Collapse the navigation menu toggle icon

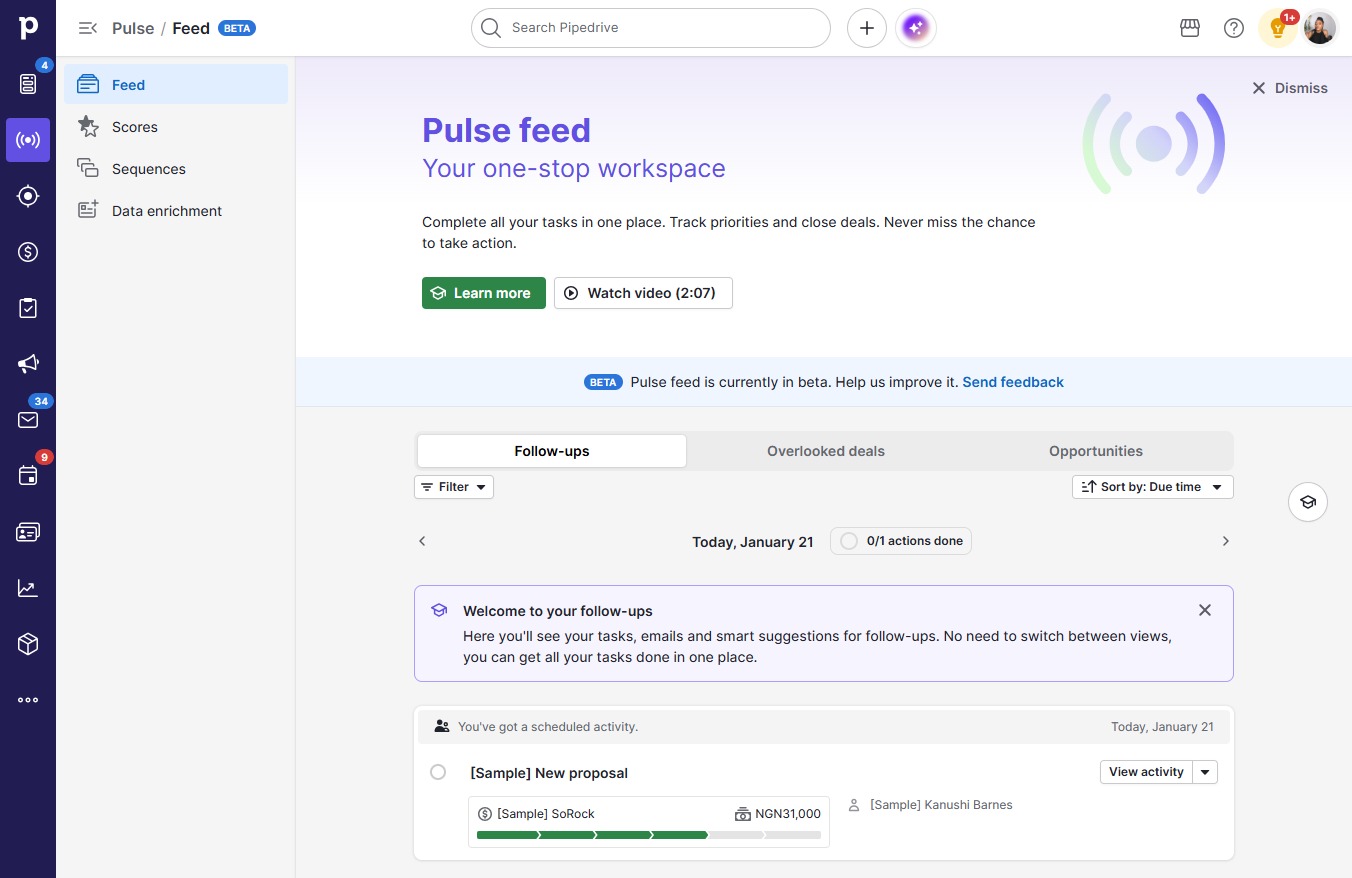(x=88, y=28)
